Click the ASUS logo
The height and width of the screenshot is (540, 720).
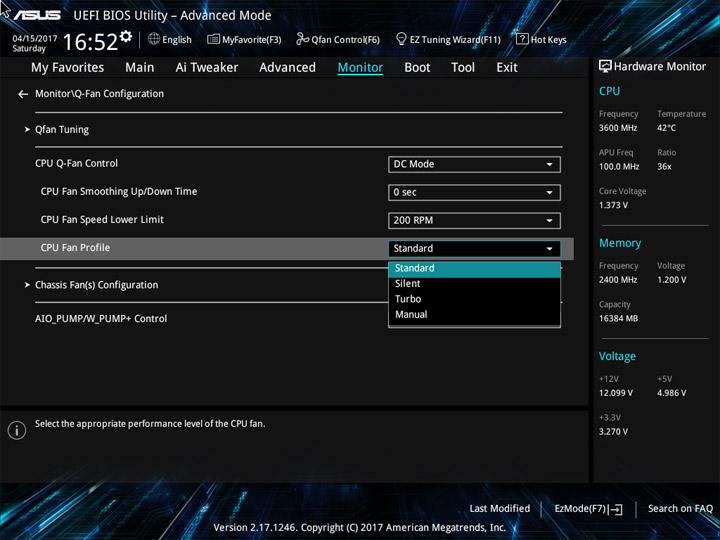(x=37, y=16)
